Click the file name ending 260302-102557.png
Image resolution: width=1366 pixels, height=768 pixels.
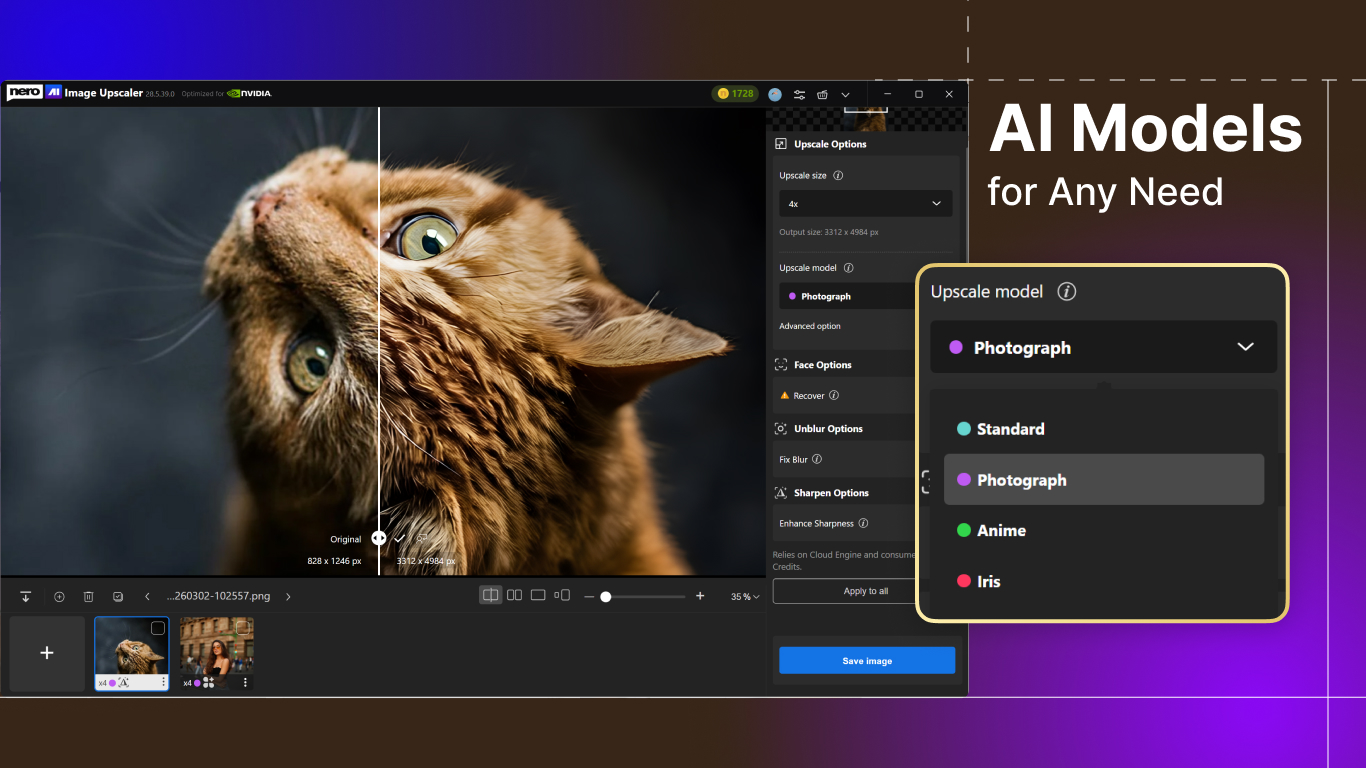(219, 596)
